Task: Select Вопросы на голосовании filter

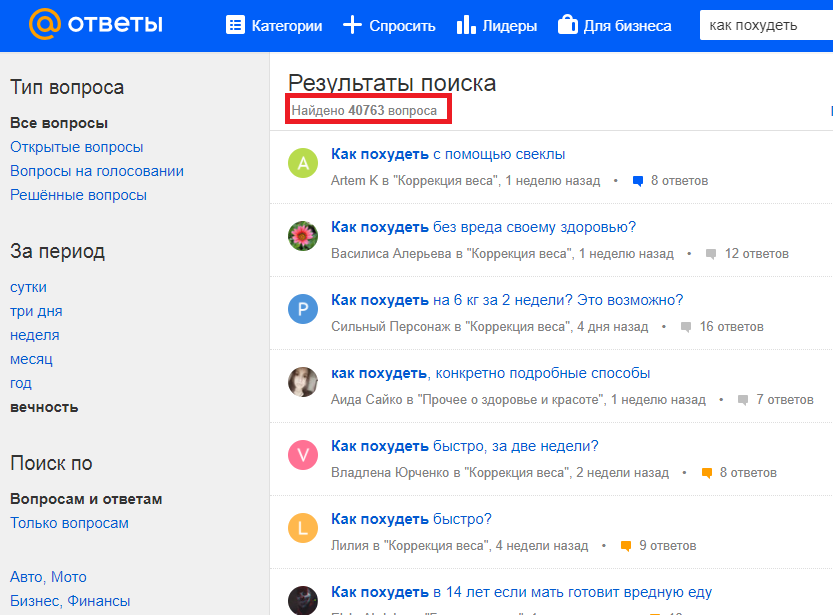Action: pos(97,171)
